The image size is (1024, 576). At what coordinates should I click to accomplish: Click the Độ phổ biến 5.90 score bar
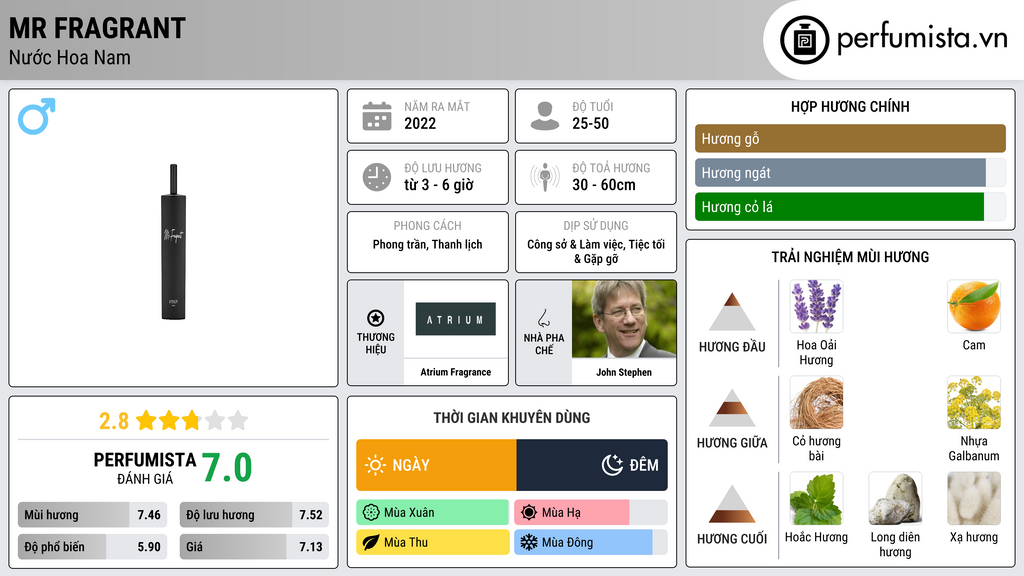point(92,547)
